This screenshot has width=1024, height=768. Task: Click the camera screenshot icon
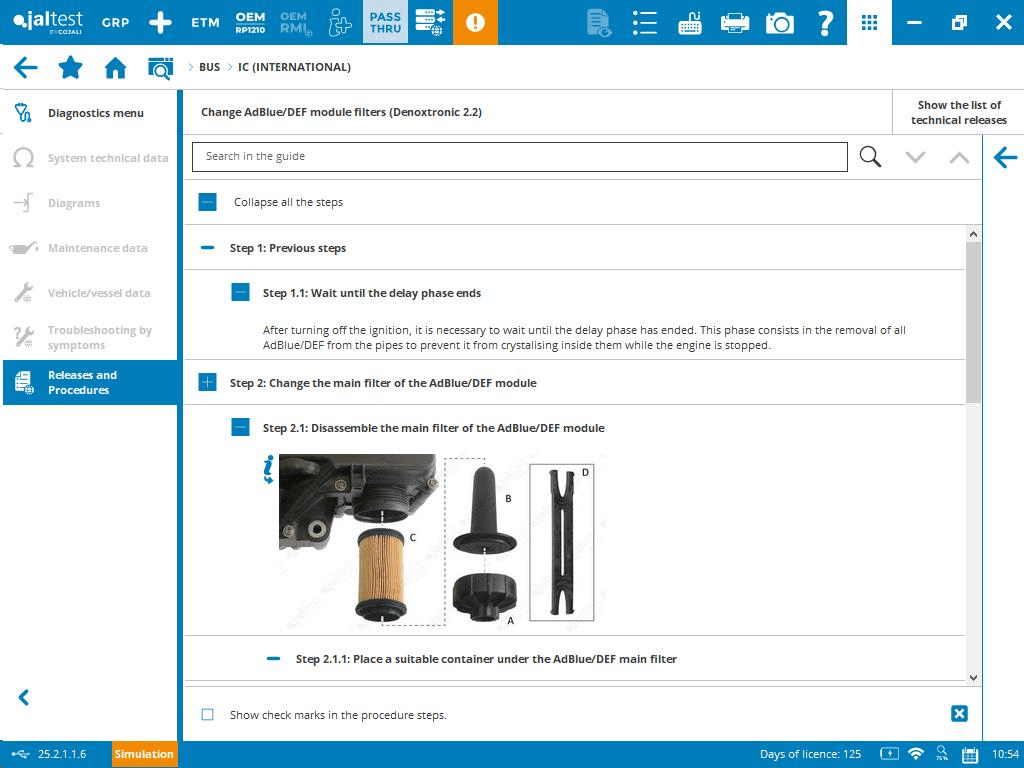pos(779,22)
